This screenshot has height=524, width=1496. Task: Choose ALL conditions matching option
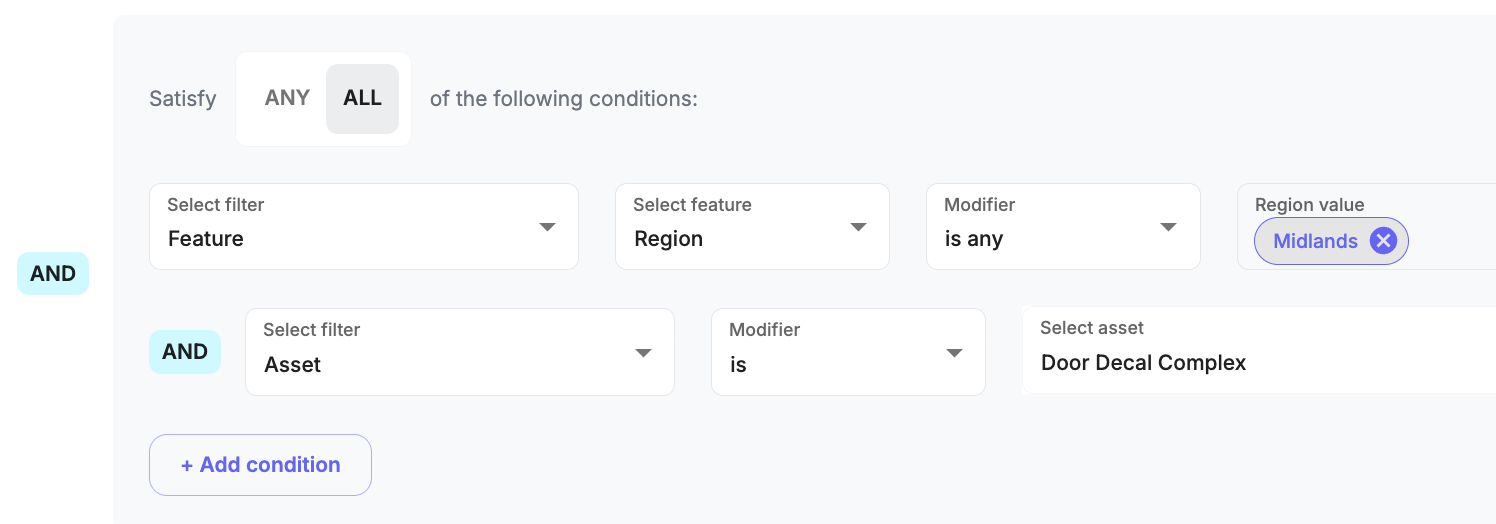point(362,98)
